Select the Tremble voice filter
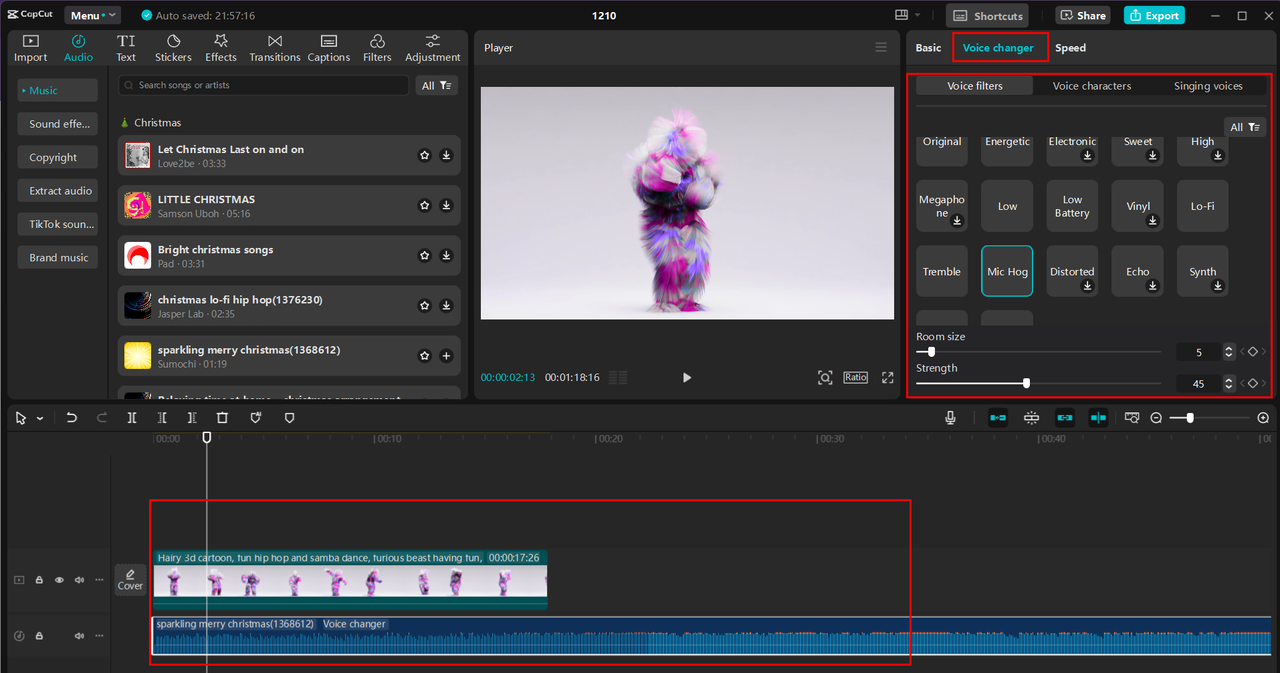 click(x=941, y=272)
